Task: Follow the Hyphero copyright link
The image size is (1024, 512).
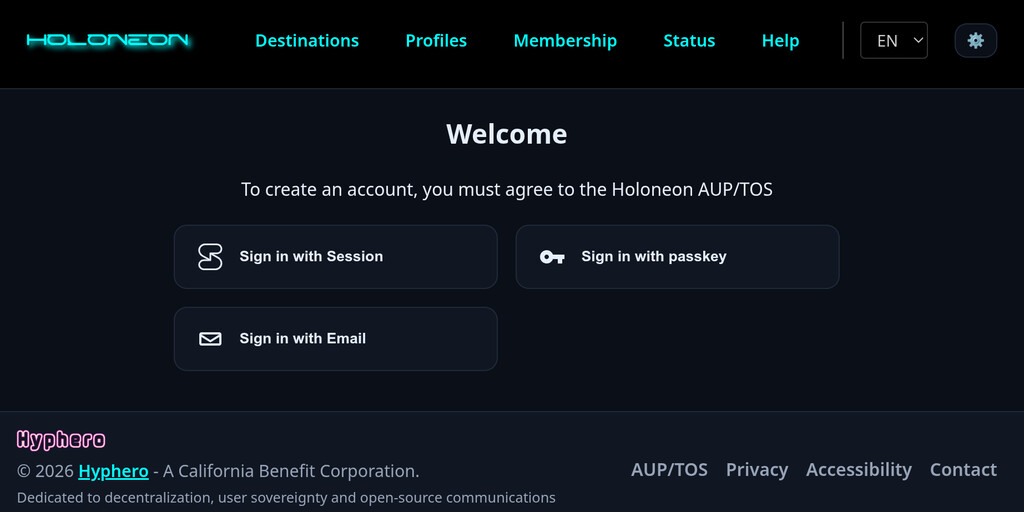Action: [113, 471]
